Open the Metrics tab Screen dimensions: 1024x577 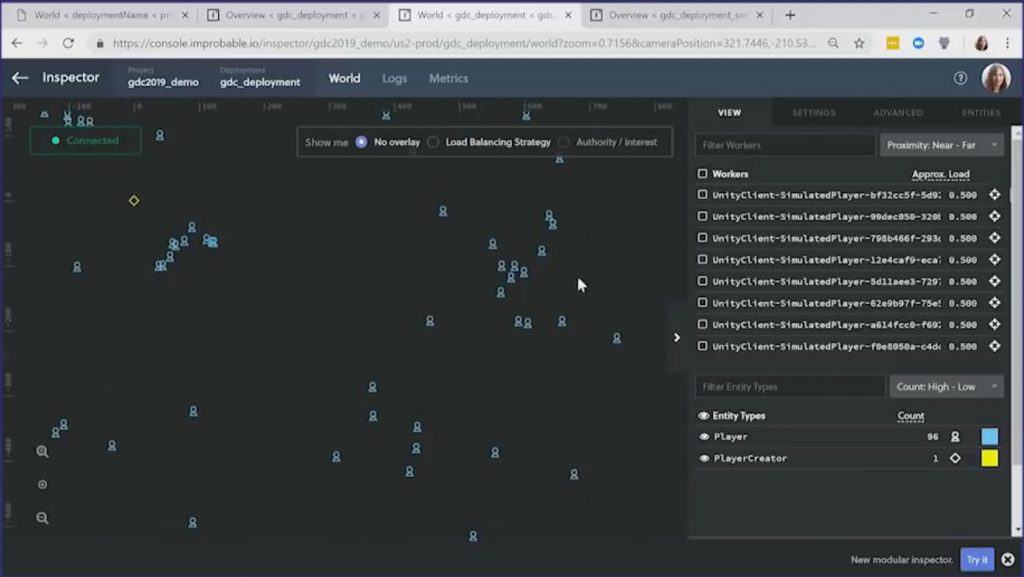[x=449, y=78]
